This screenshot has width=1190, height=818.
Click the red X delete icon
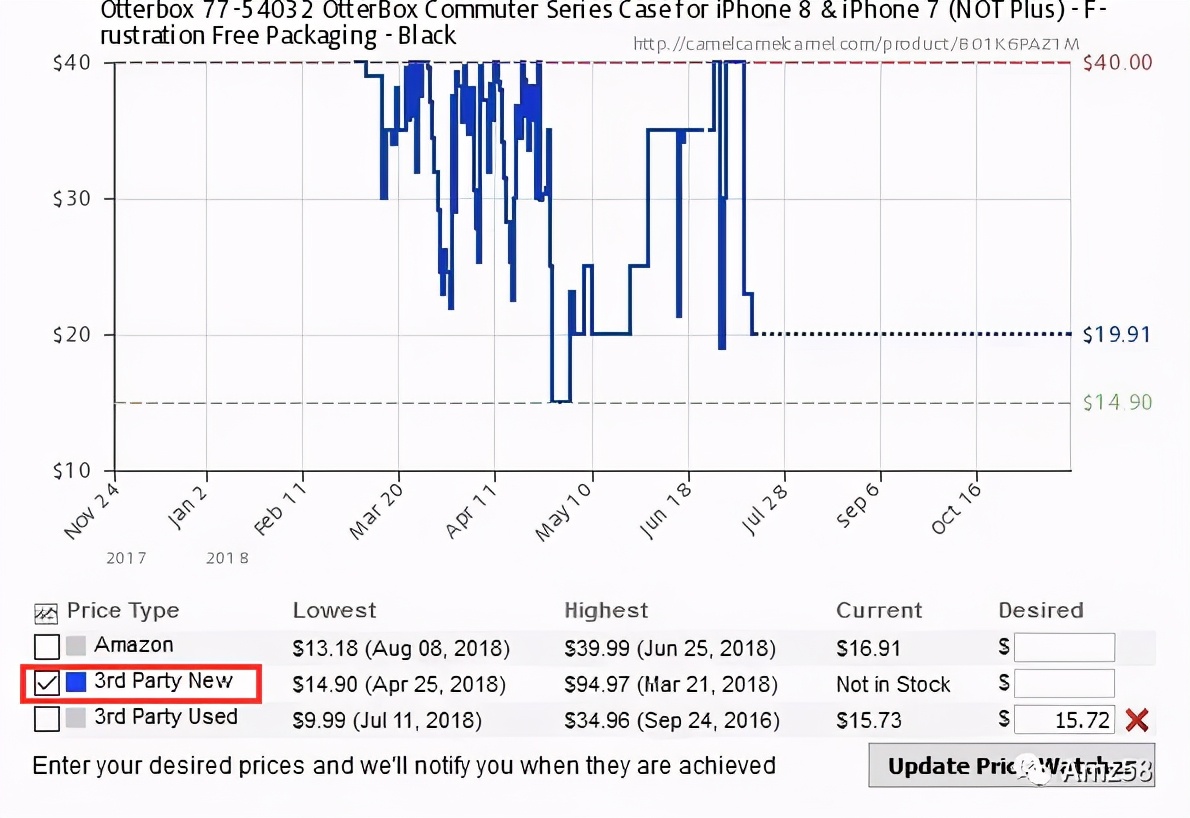pyautogui.click(x=1137, y=719)
